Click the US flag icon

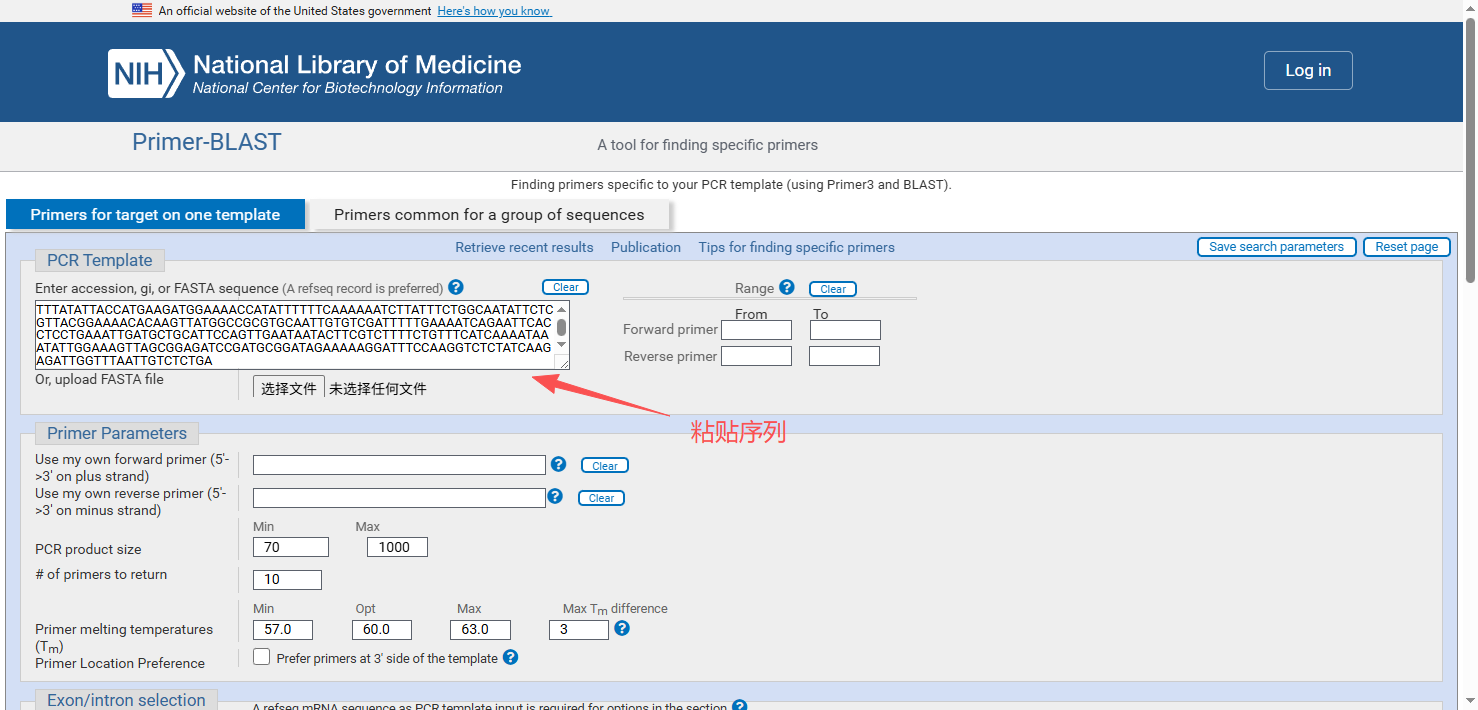coord(142,10)
